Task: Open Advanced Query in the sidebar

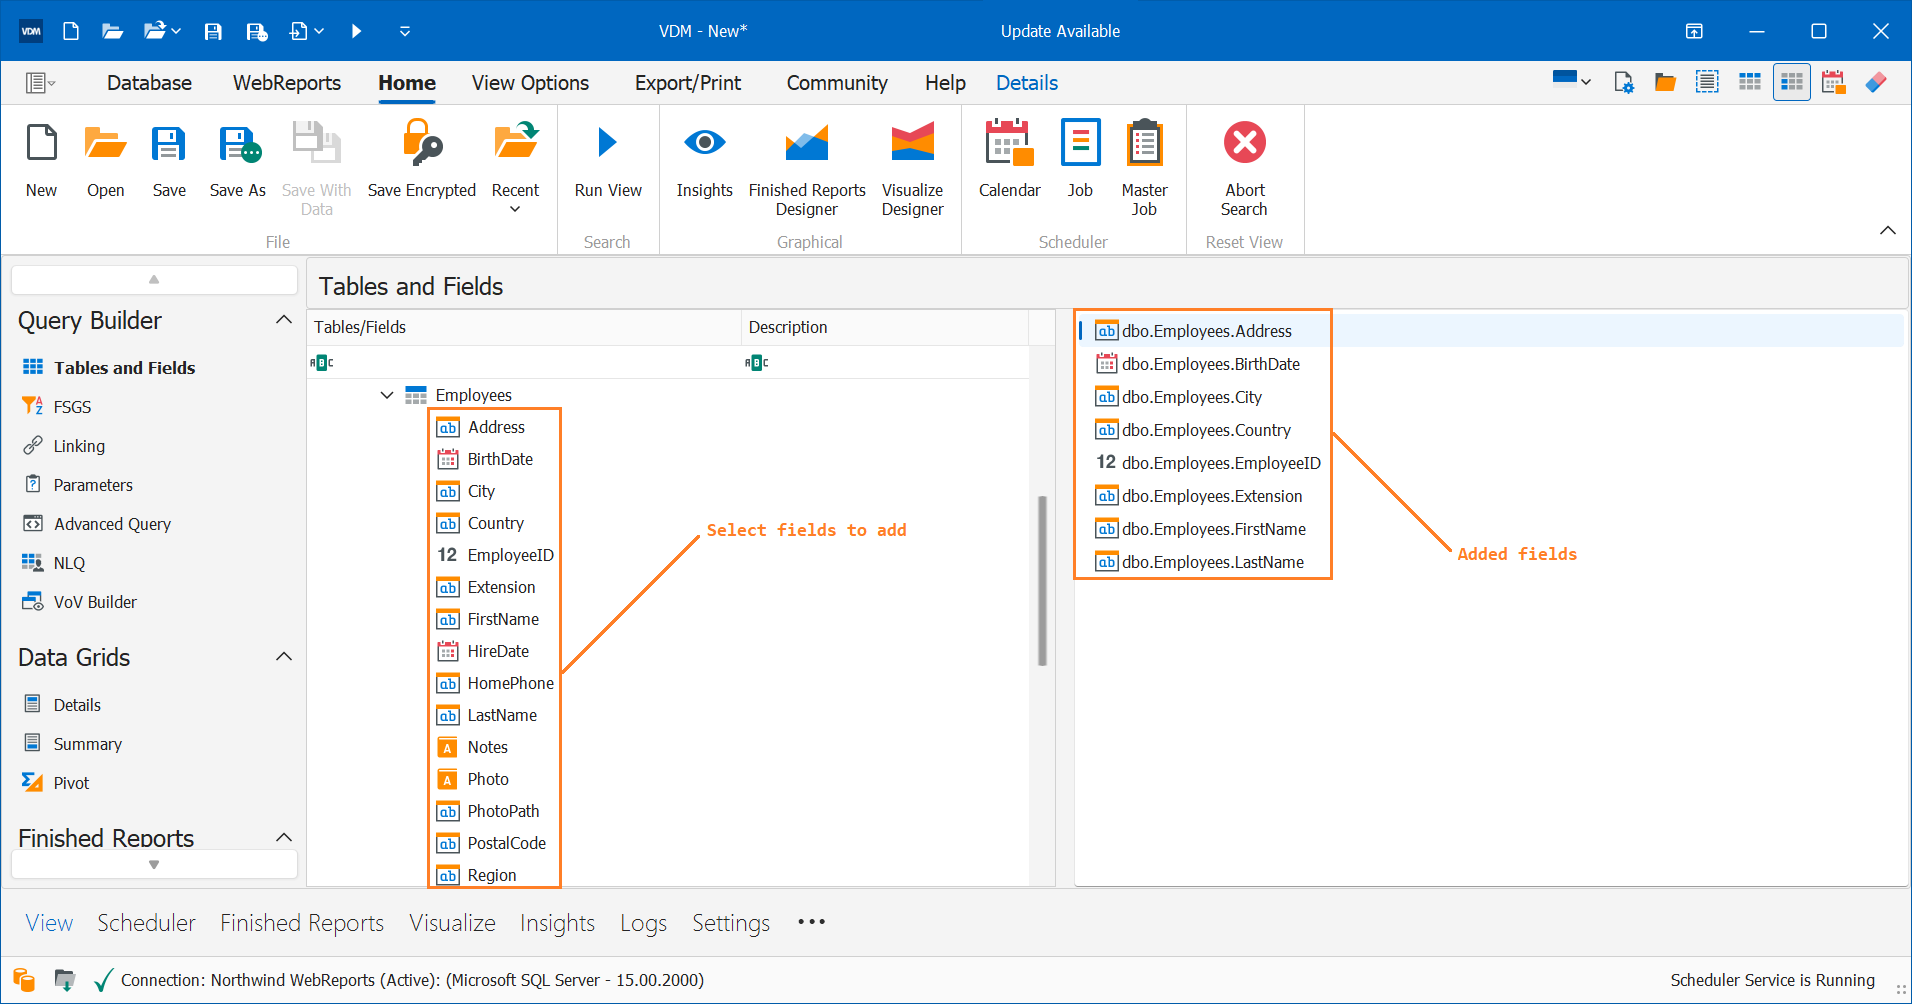Action: coord(112,524)
